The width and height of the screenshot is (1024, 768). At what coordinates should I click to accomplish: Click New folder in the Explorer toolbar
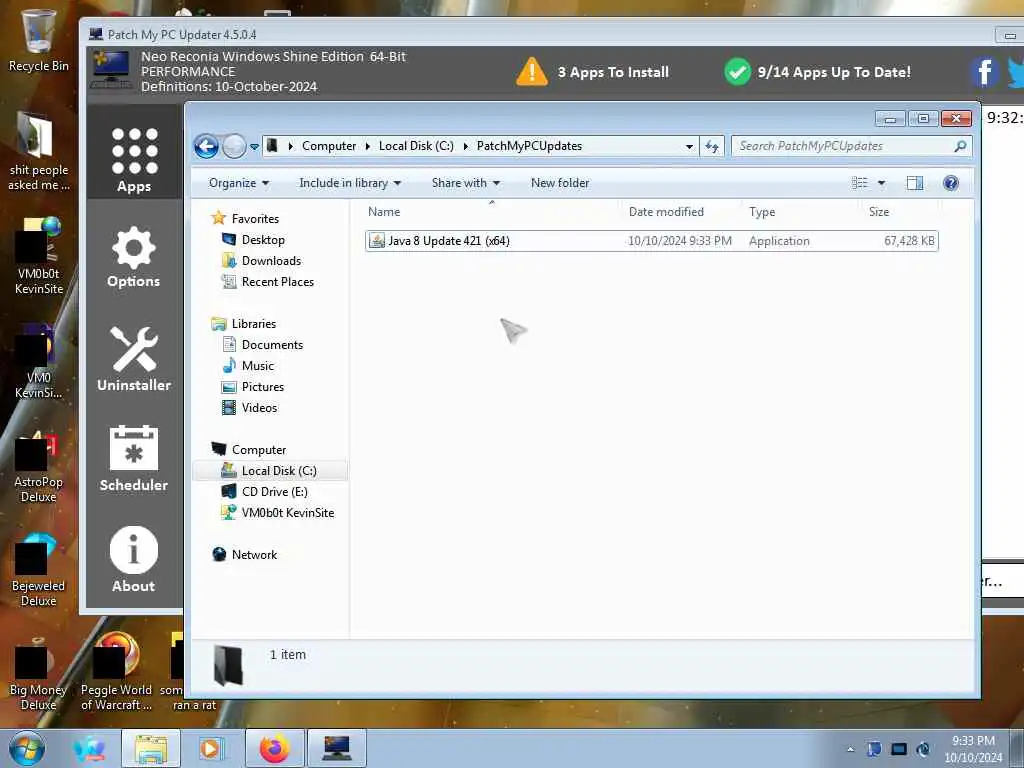click(x=560, y=183)
